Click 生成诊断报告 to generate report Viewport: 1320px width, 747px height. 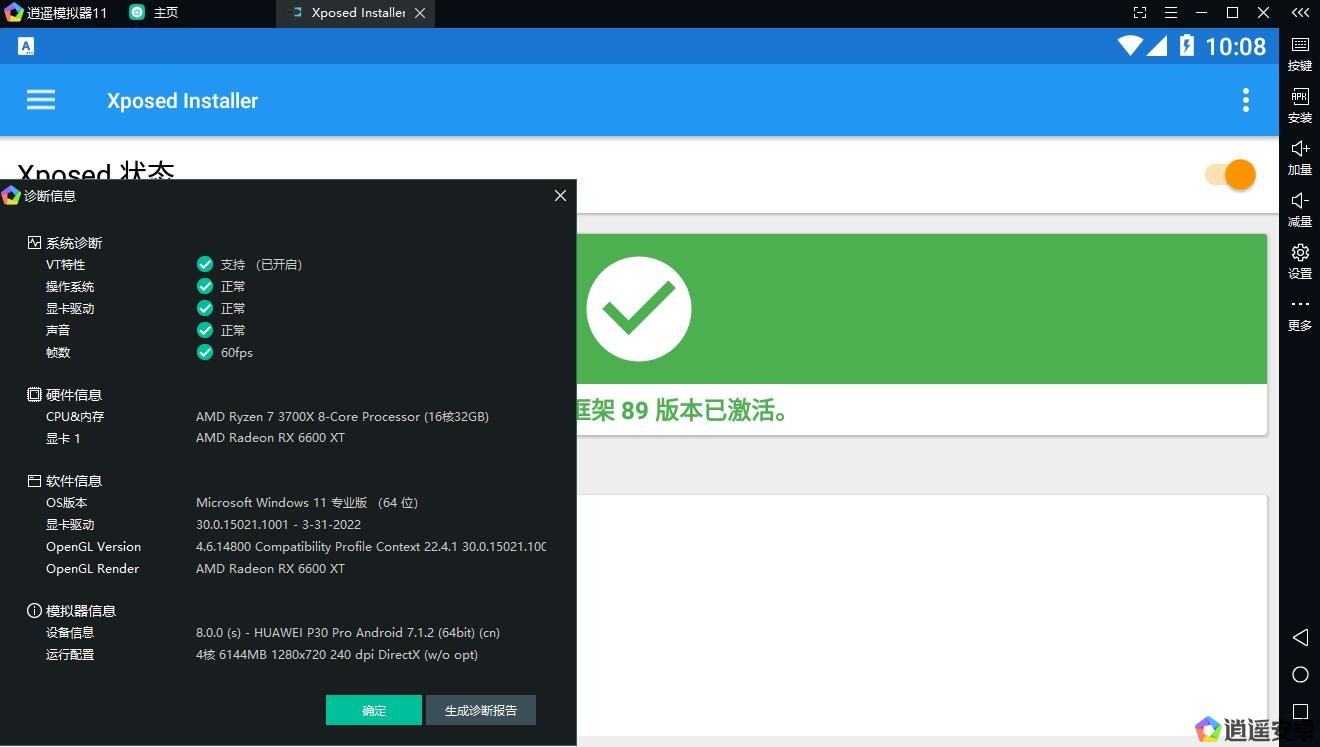(x=480, y=710)
